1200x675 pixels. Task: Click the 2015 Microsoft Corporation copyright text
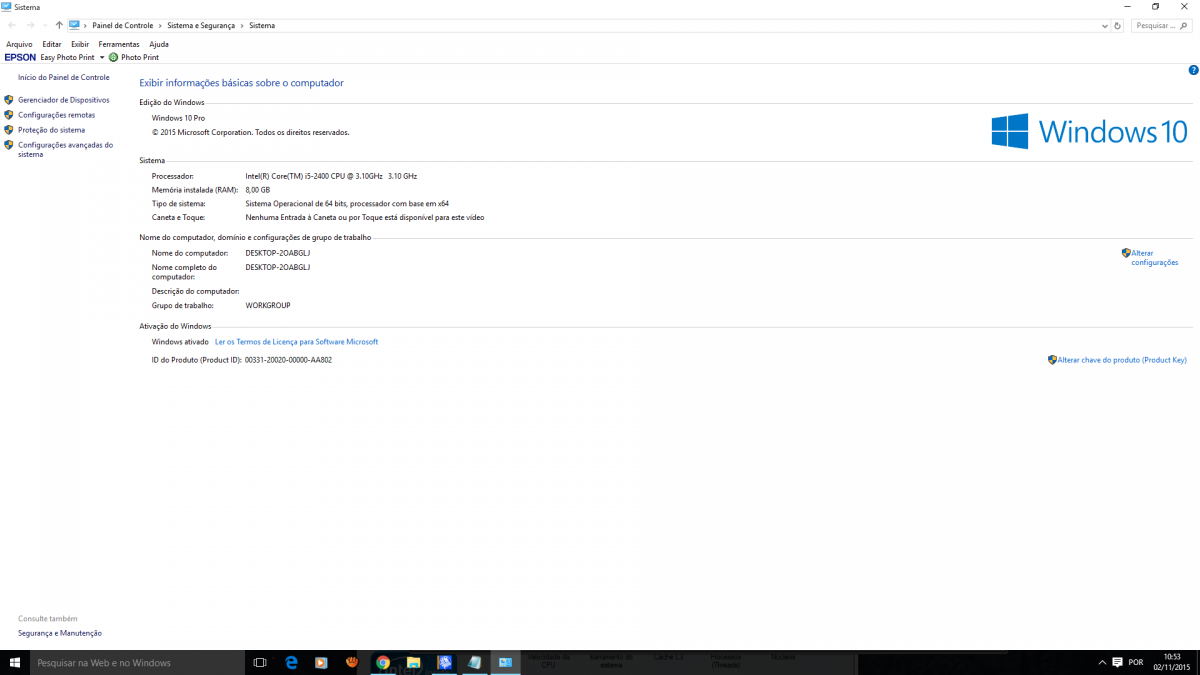(x=251, y=132)
